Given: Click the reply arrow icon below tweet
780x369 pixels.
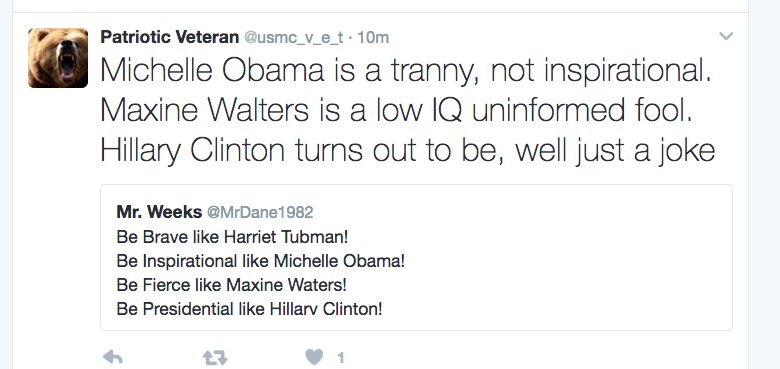Looking at the screenshot, I should point(112,357).
